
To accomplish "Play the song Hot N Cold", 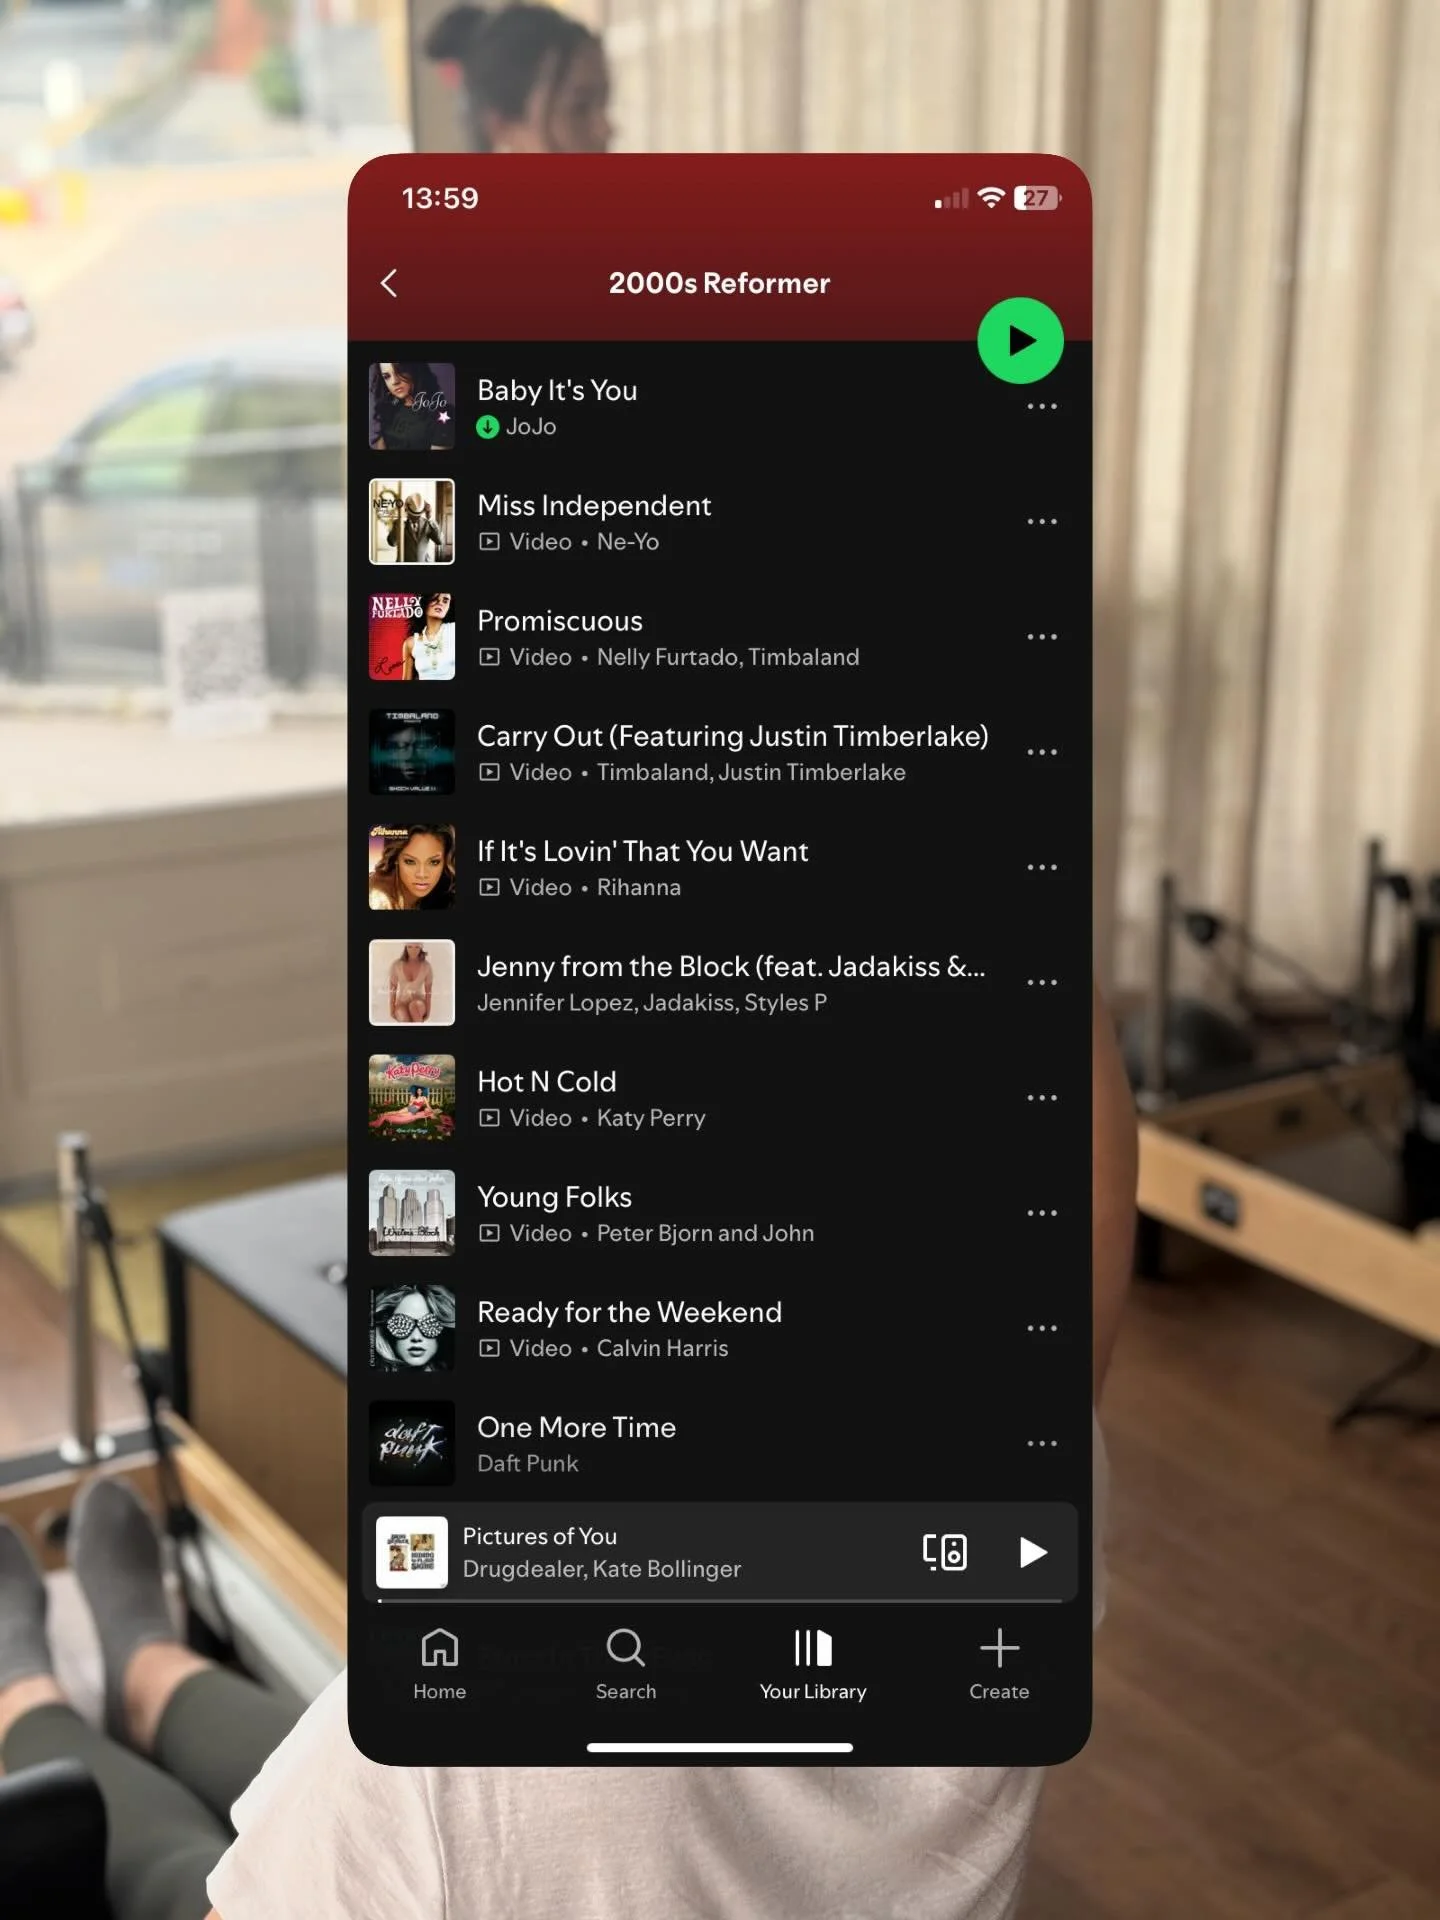I will [x=547, y=1082].
